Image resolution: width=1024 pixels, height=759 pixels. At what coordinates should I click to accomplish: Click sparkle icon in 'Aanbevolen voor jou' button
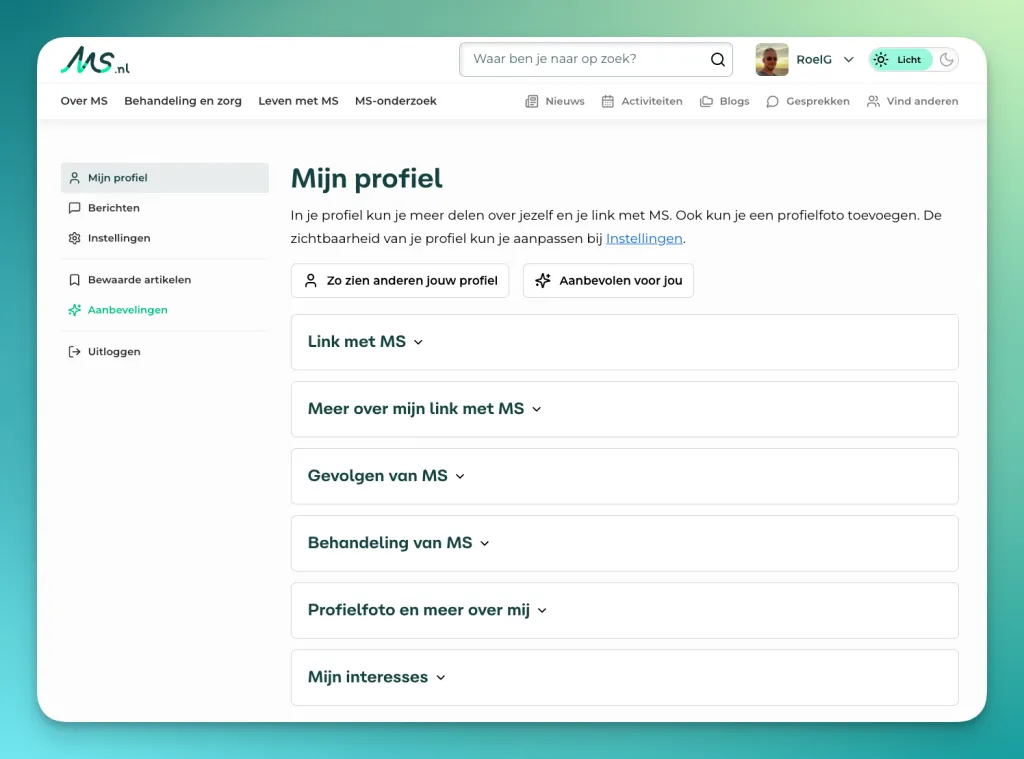click(x=543, y=280)
